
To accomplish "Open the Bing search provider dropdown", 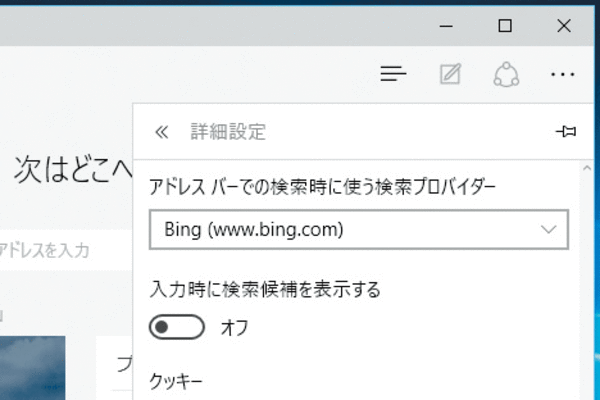I will (359, 229).
